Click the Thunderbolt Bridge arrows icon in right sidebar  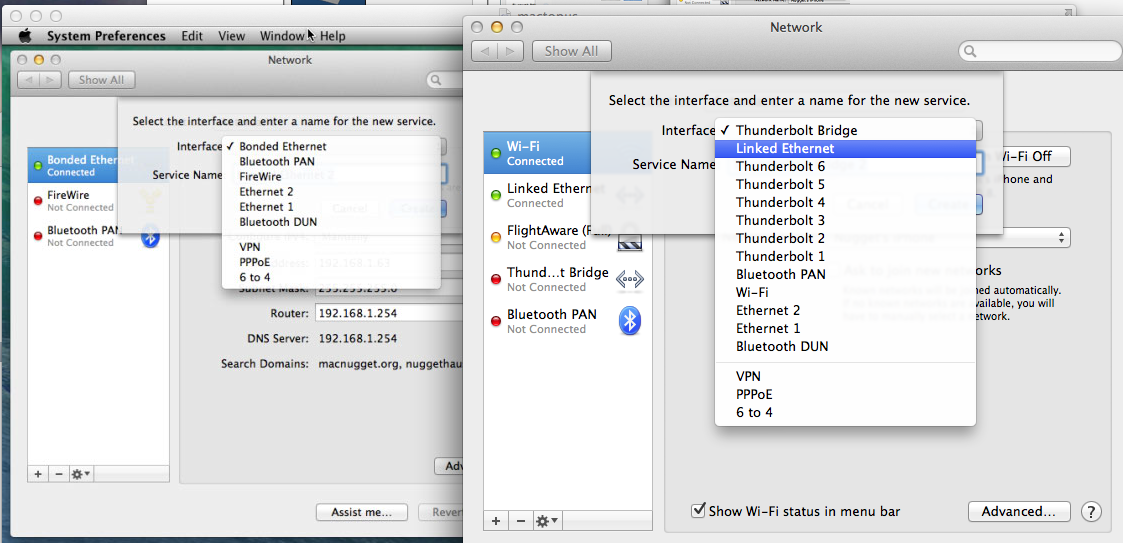(x=630, y=279)
